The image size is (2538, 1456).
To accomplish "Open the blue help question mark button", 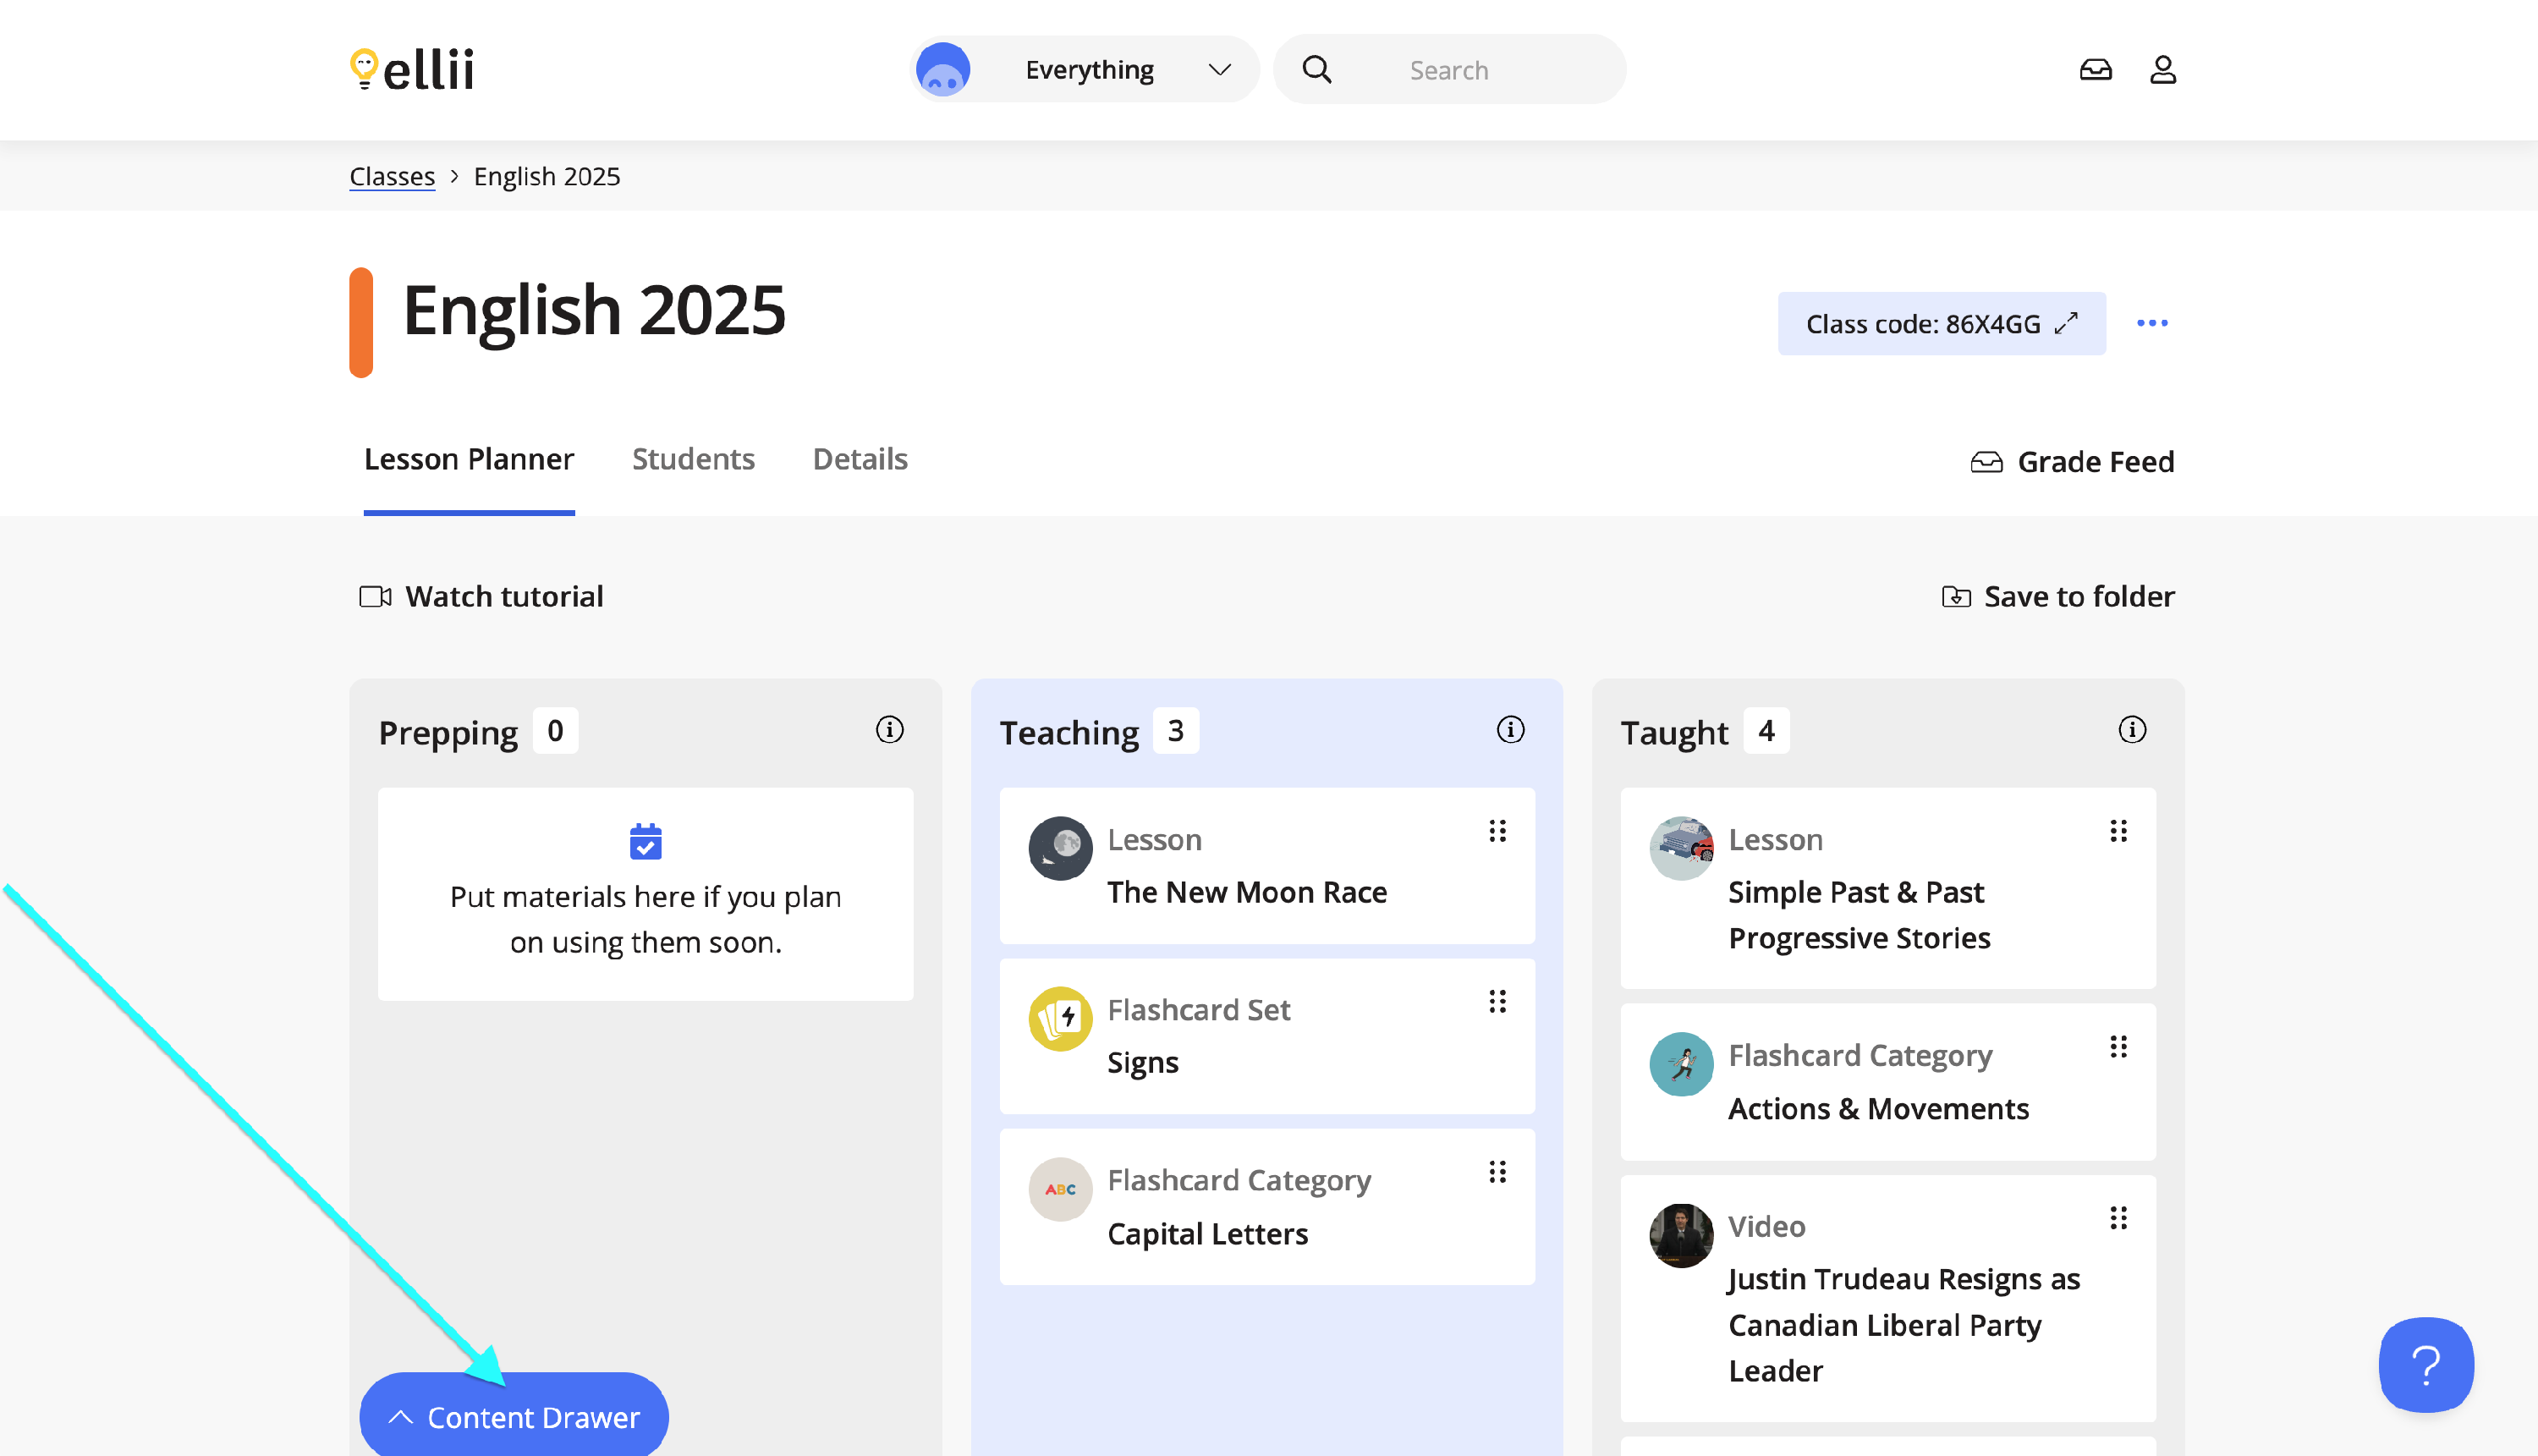I will tap(2425, 1364).
